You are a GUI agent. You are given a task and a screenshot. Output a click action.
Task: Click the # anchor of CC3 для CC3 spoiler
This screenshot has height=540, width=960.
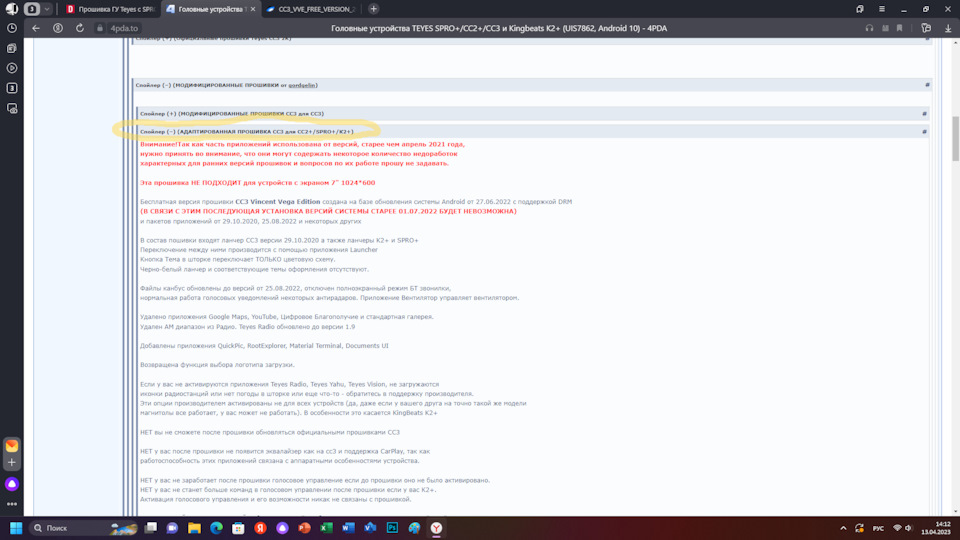point(924,113)
